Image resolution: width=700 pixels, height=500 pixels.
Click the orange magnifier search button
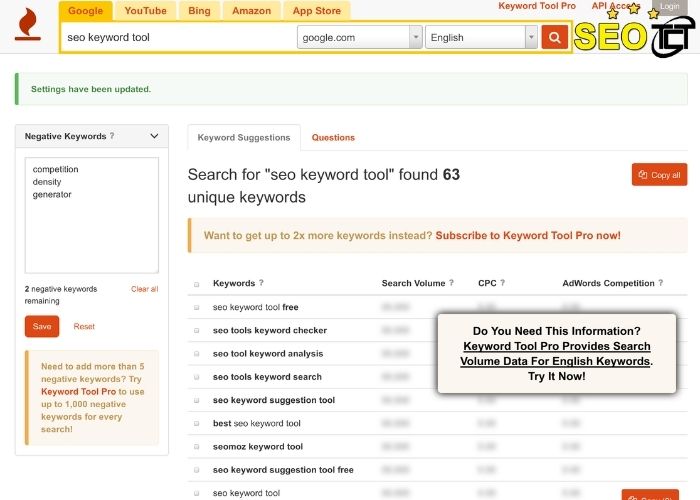pos(554,37)
